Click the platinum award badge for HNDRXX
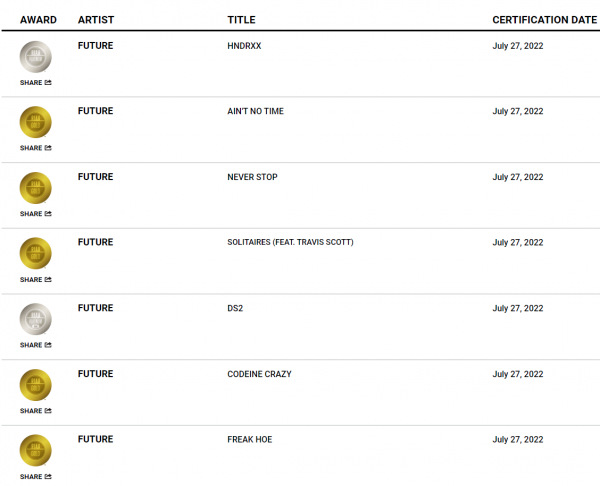The height and width of the screenshot is (486, 600). pos(36,57)
